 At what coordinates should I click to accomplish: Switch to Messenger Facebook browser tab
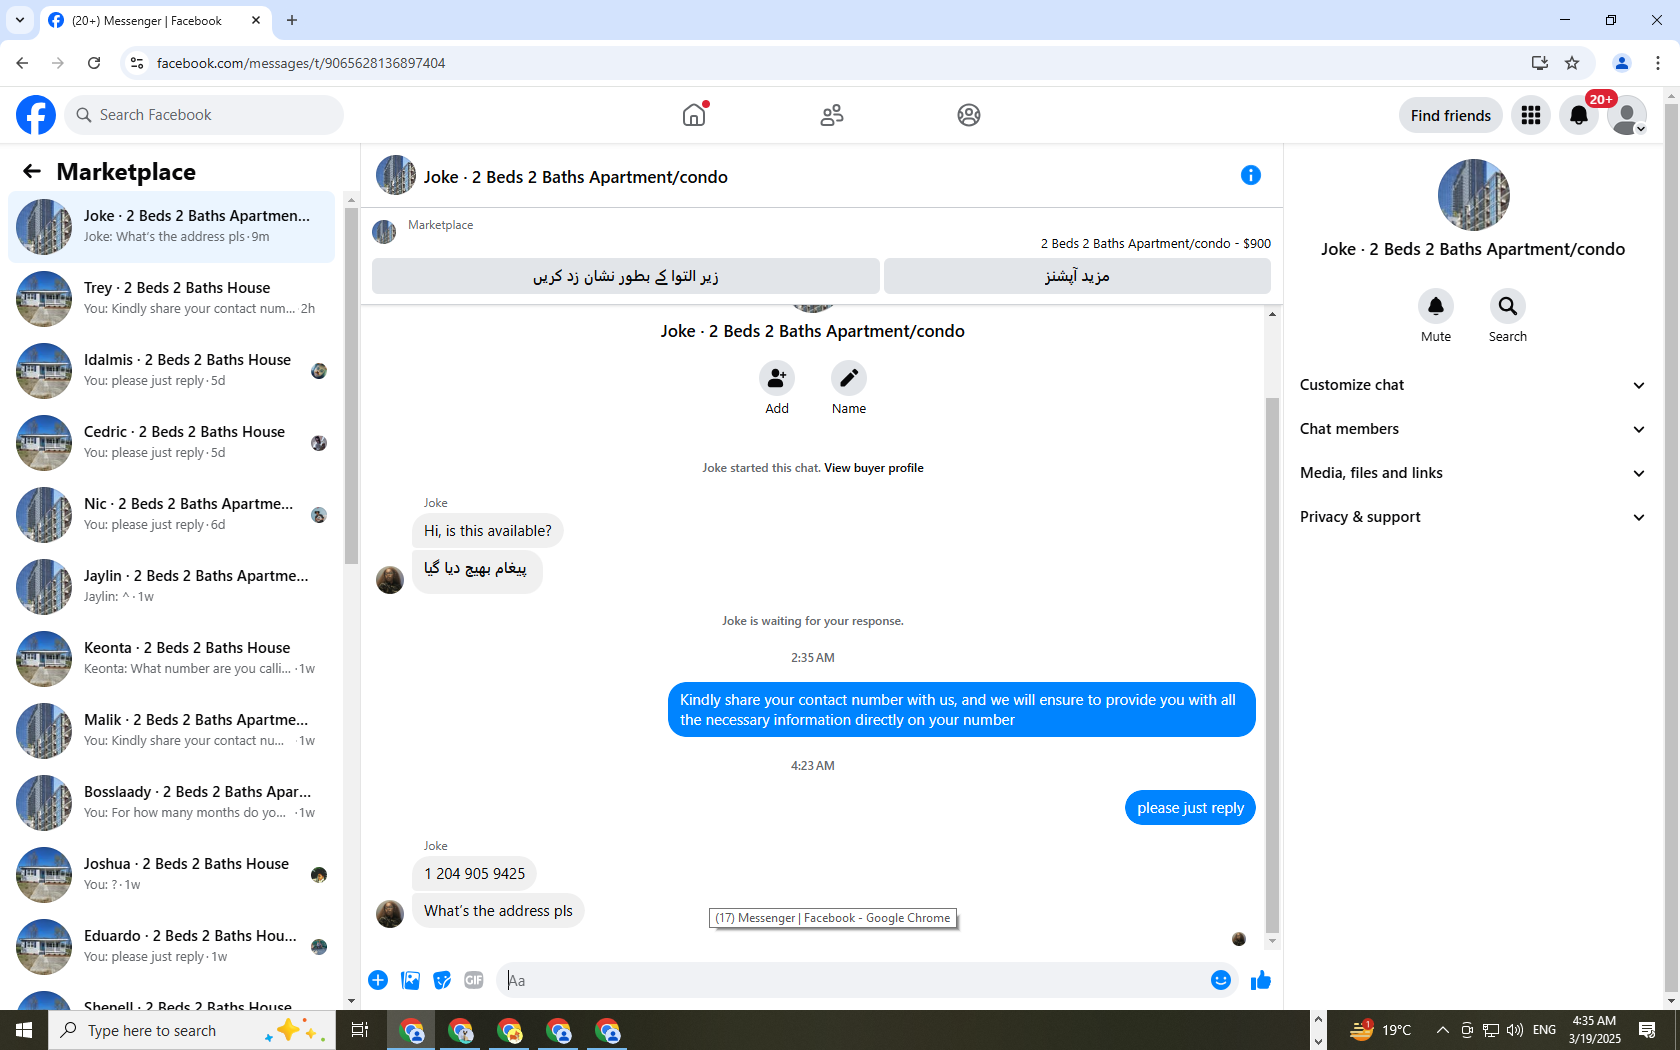pyautogui.click(x=155, y=20)
